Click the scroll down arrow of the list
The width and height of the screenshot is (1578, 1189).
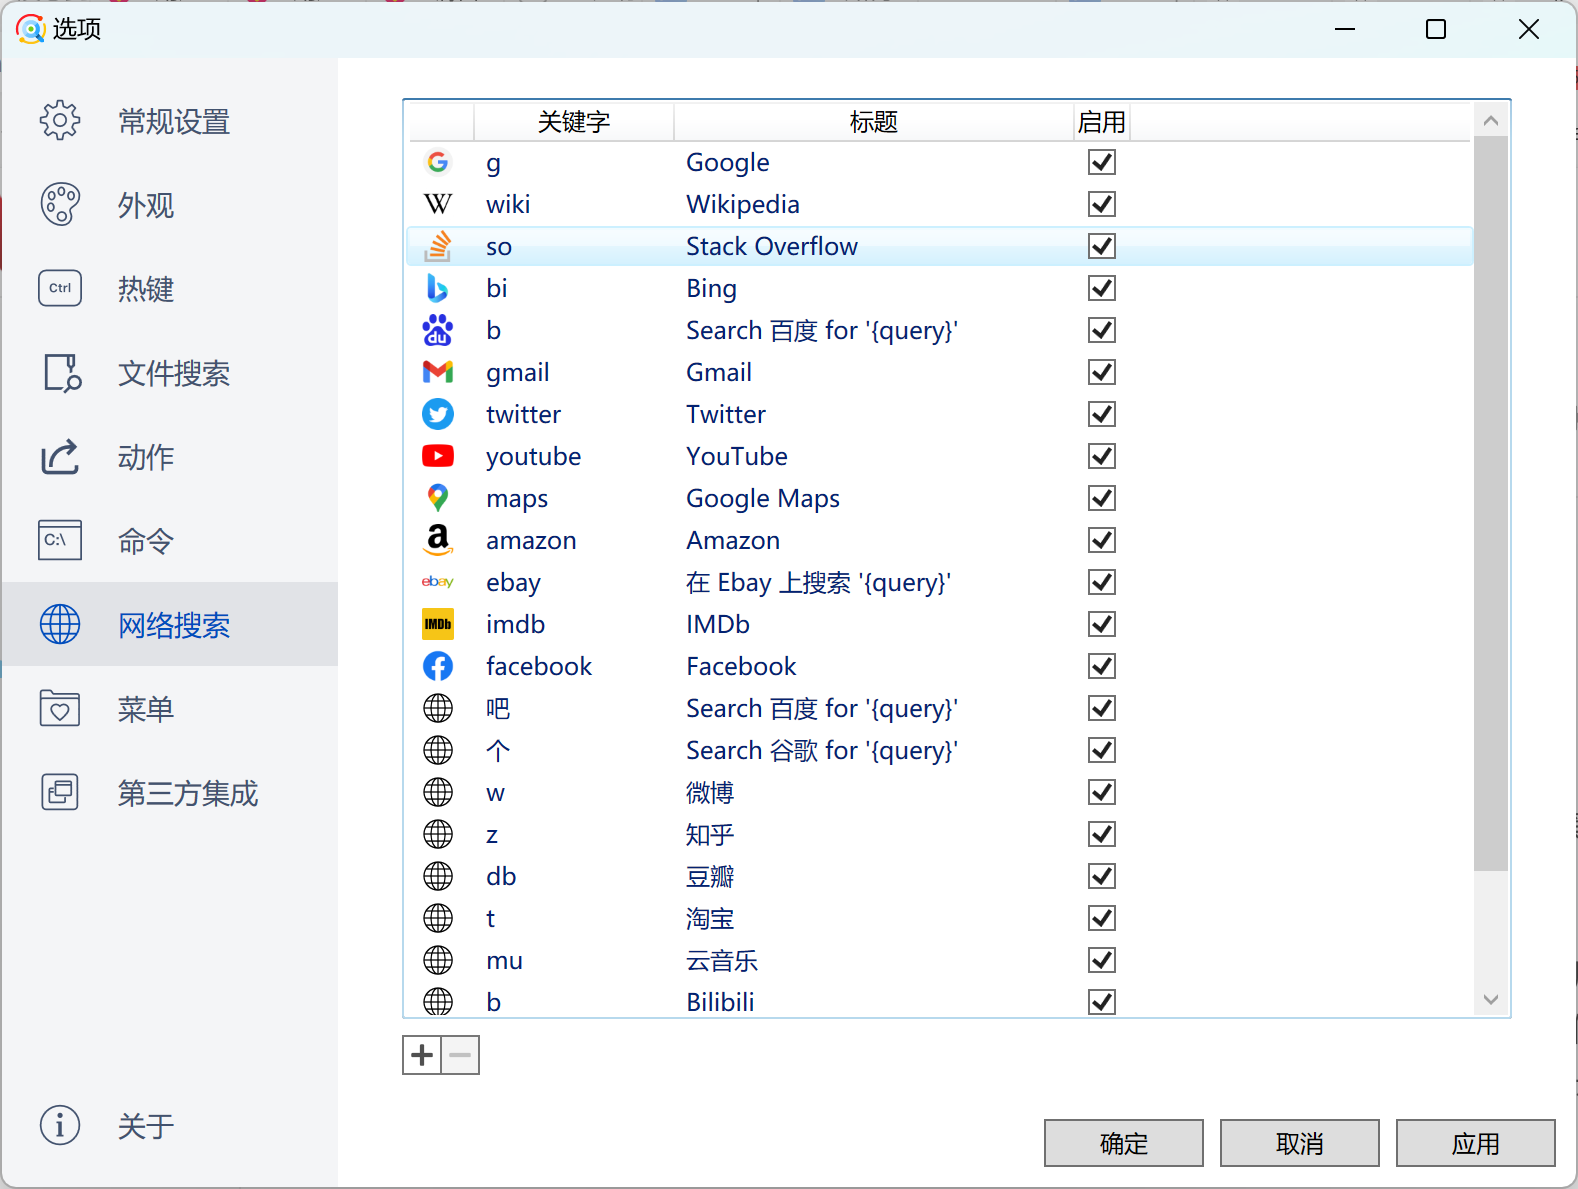coord(1490,999)
